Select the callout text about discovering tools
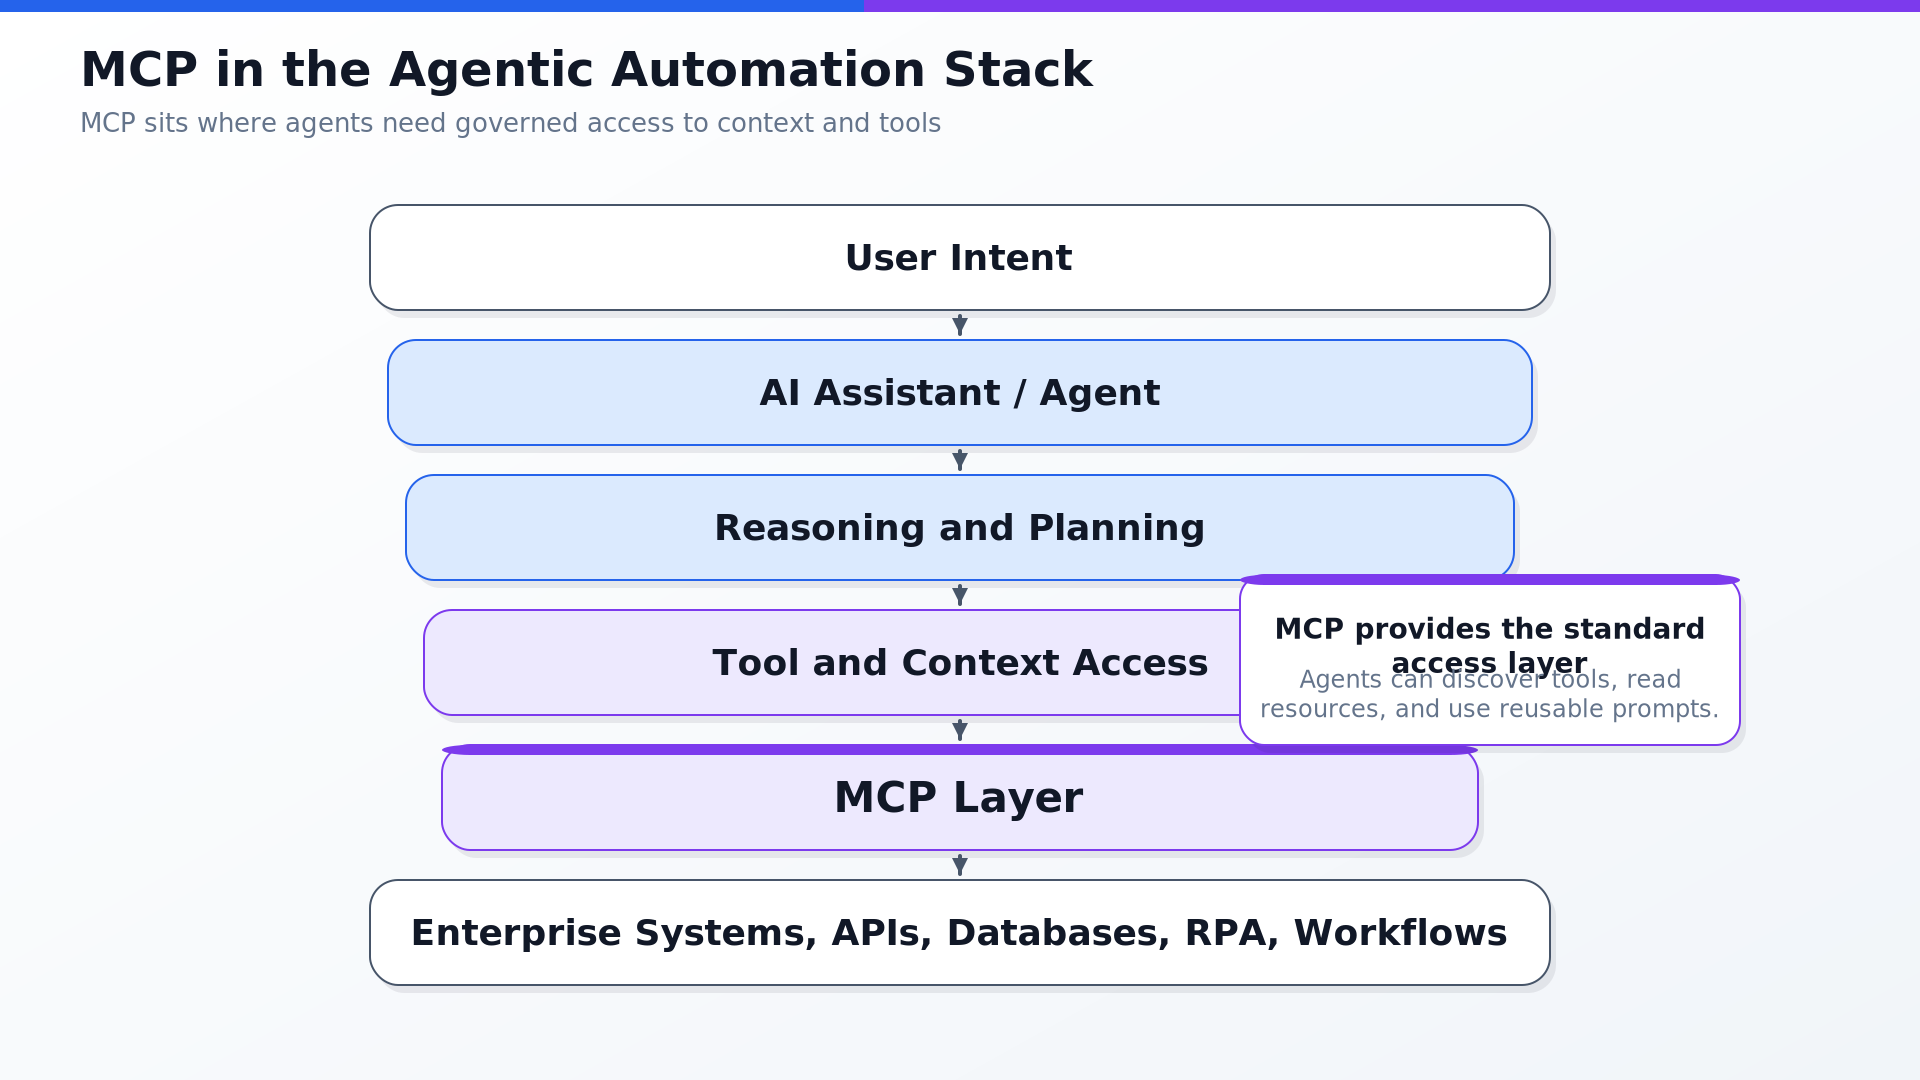 coord(1490,694)
